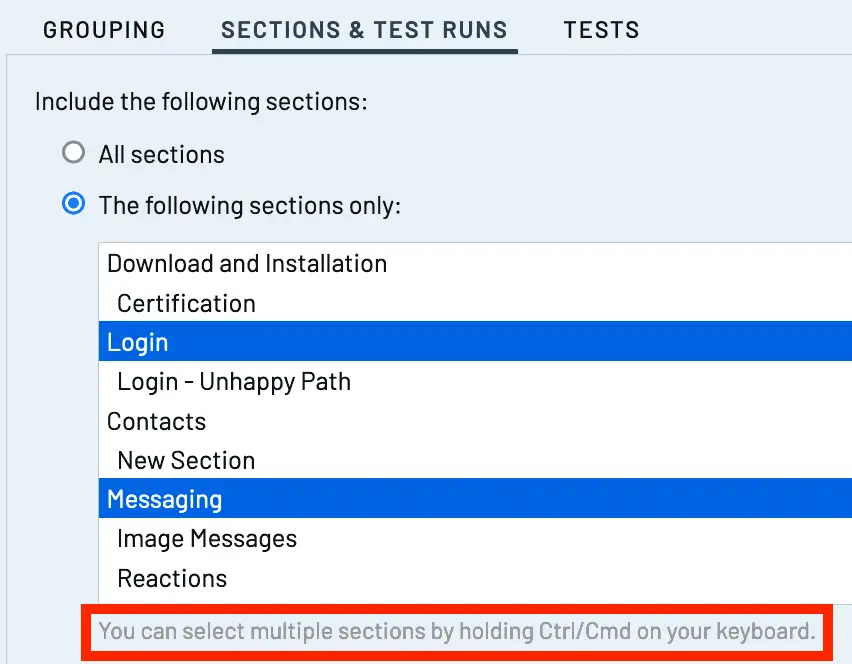Click 'The following sections only:' label text
This screenshot has width=852, height=664.
(250, 206)
